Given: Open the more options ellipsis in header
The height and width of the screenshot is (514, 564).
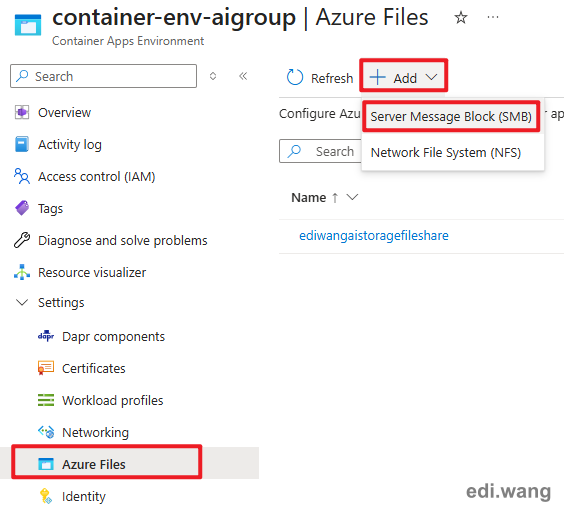Looking at the screenshot, I should click(x=493, y=17).
